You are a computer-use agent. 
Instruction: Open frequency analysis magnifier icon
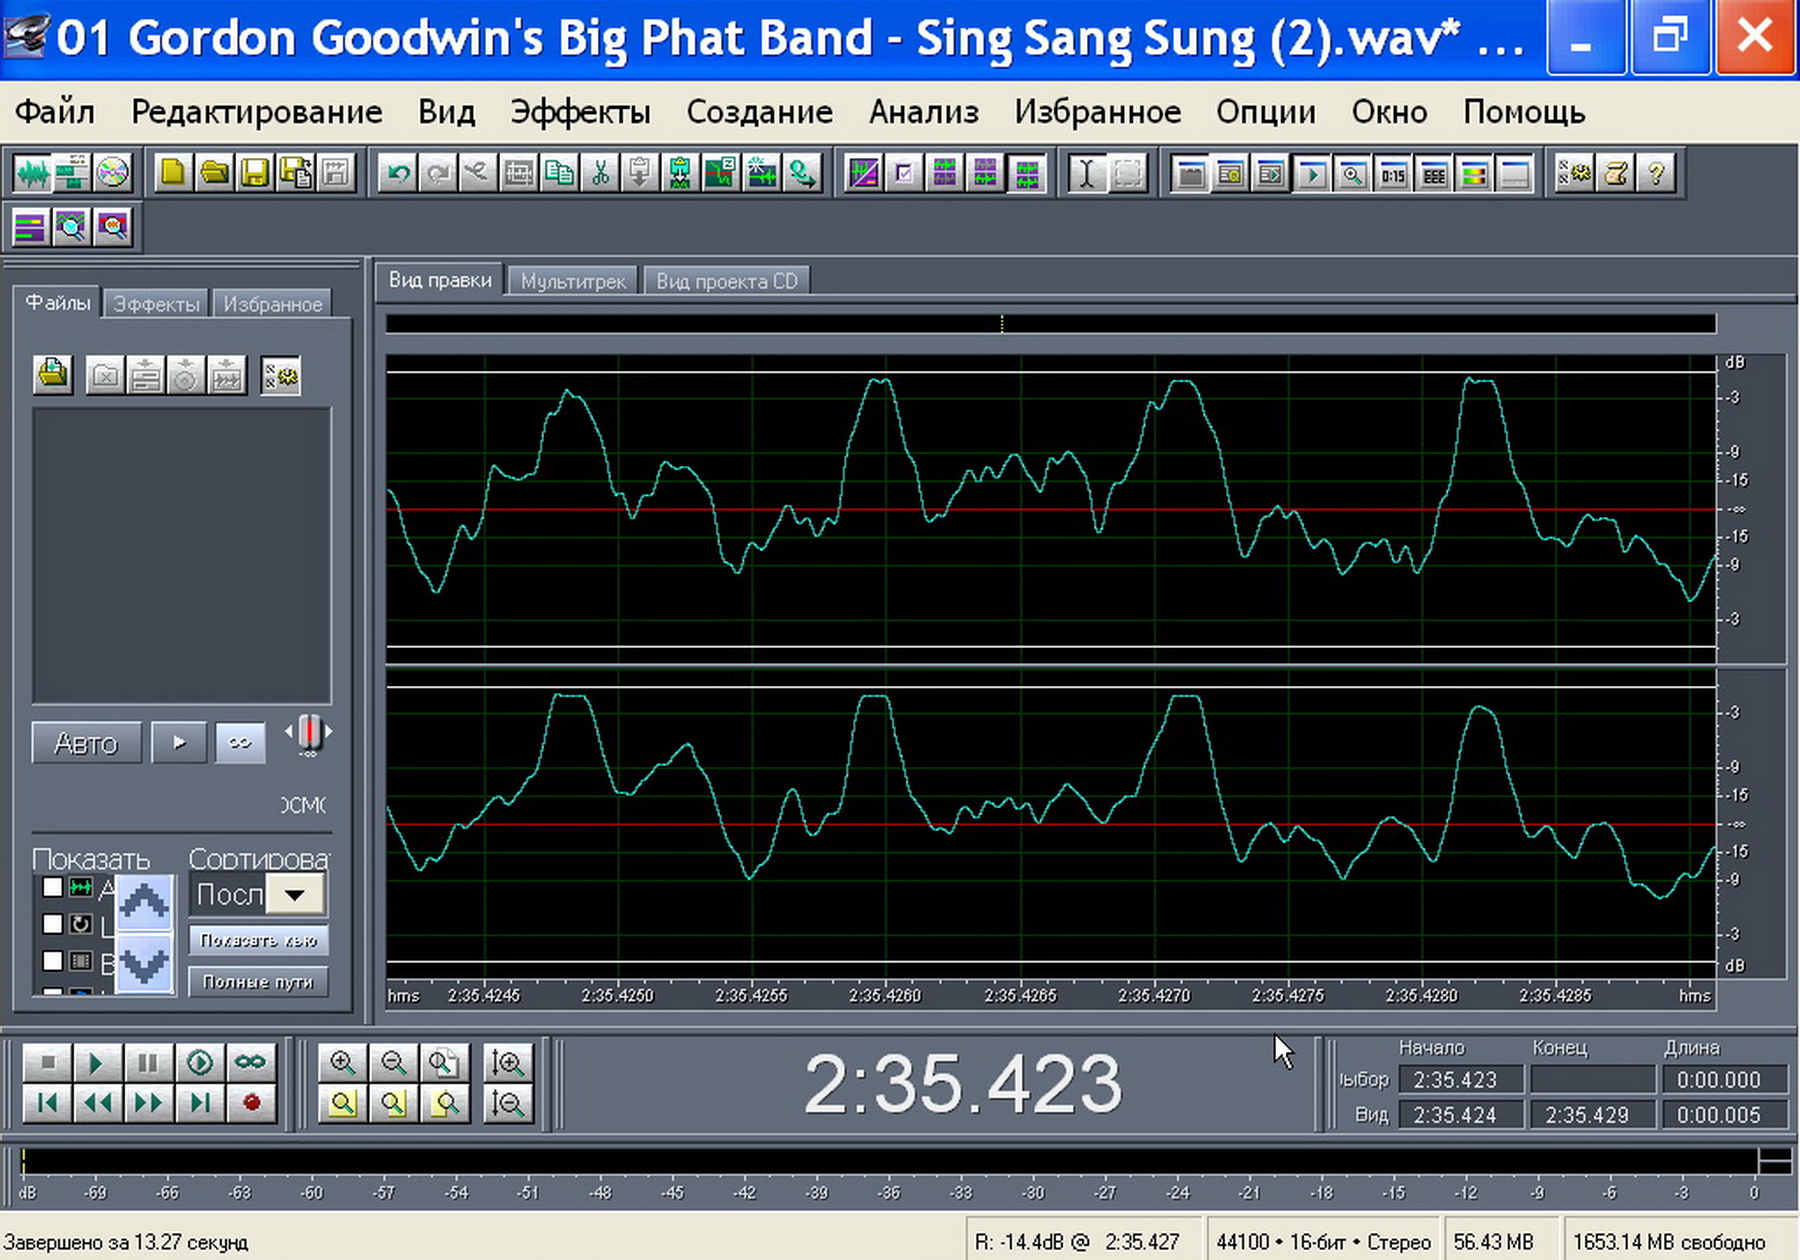(72, 227)
